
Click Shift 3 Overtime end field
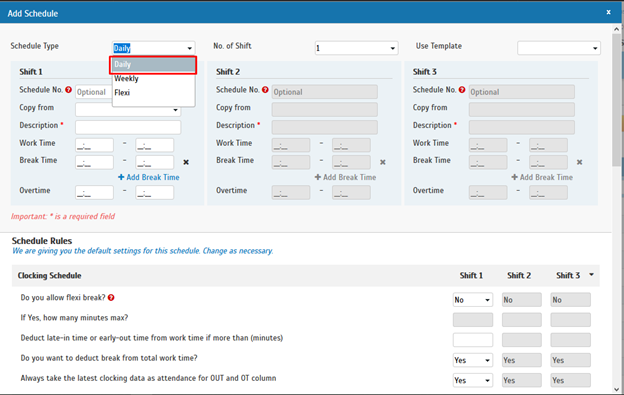click(548, 193)
